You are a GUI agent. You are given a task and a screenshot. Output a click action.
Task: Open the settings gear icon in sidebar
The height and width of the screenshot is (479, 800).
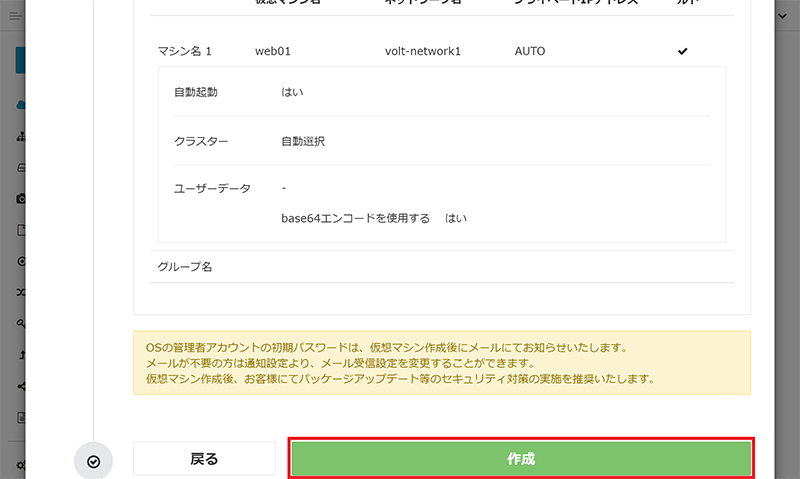click(x=21, y=466)
